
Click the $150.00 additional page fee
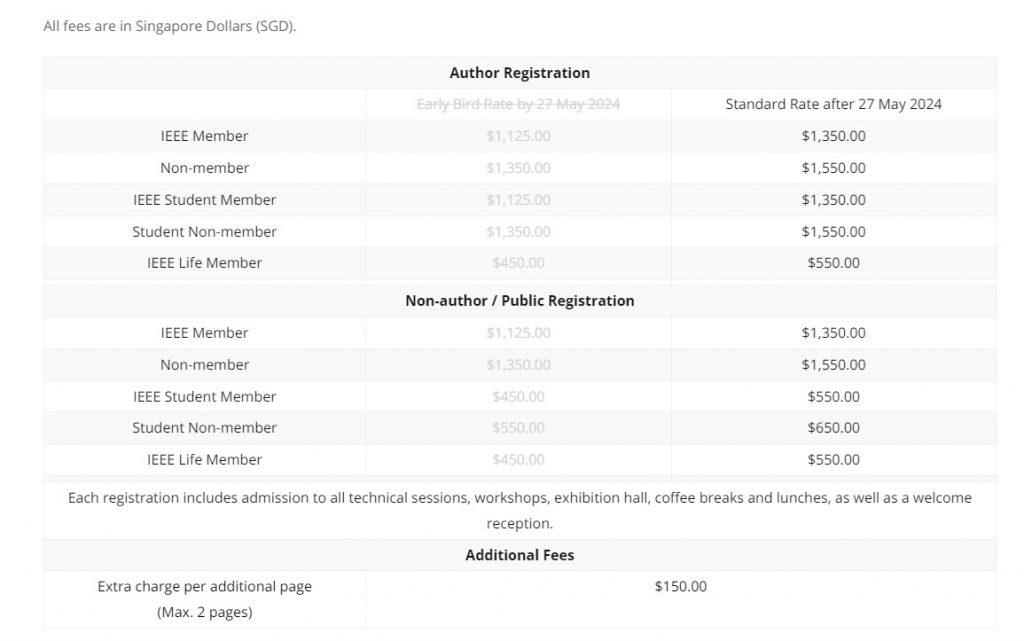click(x=680, y=586)
